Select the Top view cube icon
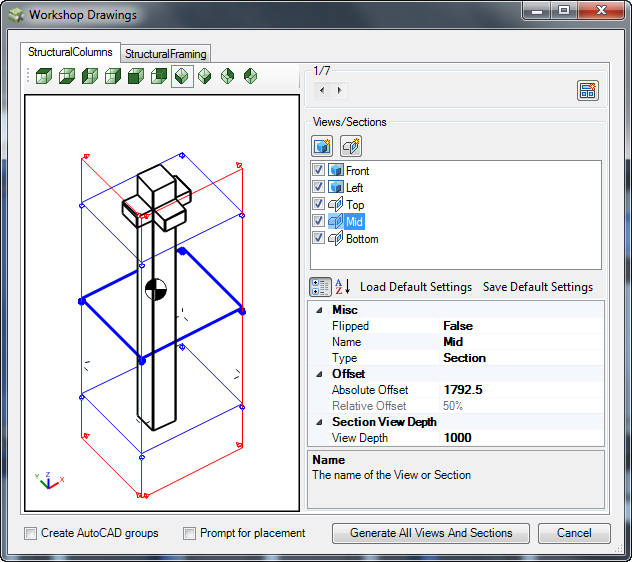The image size is (632, 562). (44, 76)
